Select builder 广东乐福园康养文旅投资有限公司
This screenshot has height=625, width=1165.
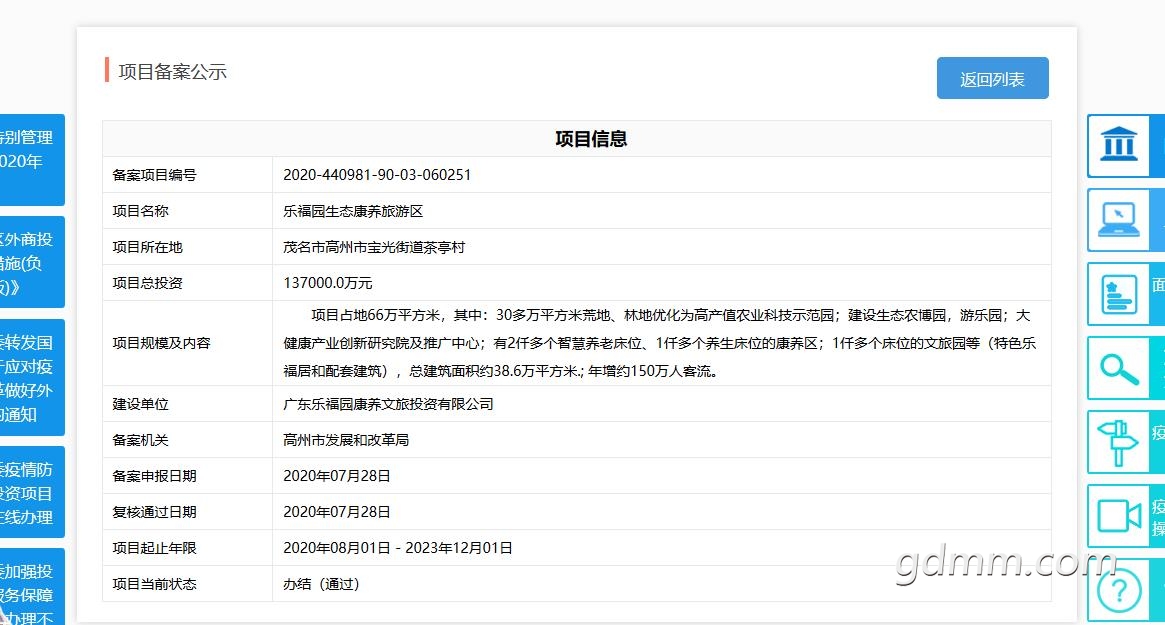(388, 404)
